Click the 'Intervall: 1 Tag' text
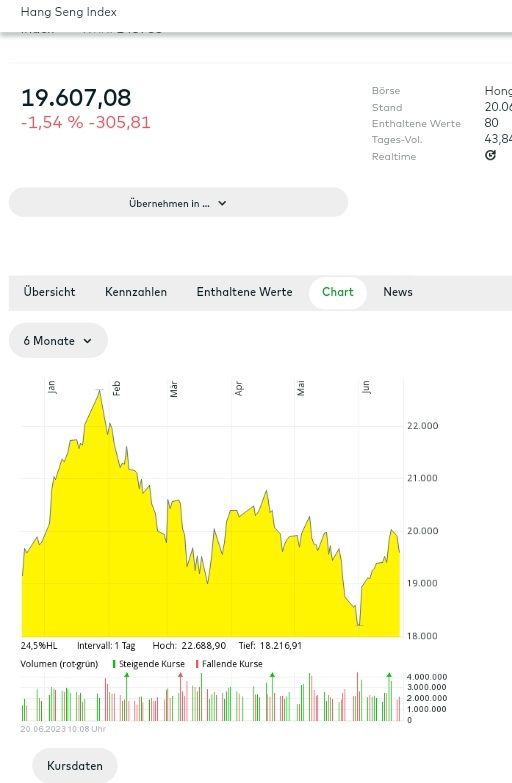This screenshot has width=512, height=783. 106,646
